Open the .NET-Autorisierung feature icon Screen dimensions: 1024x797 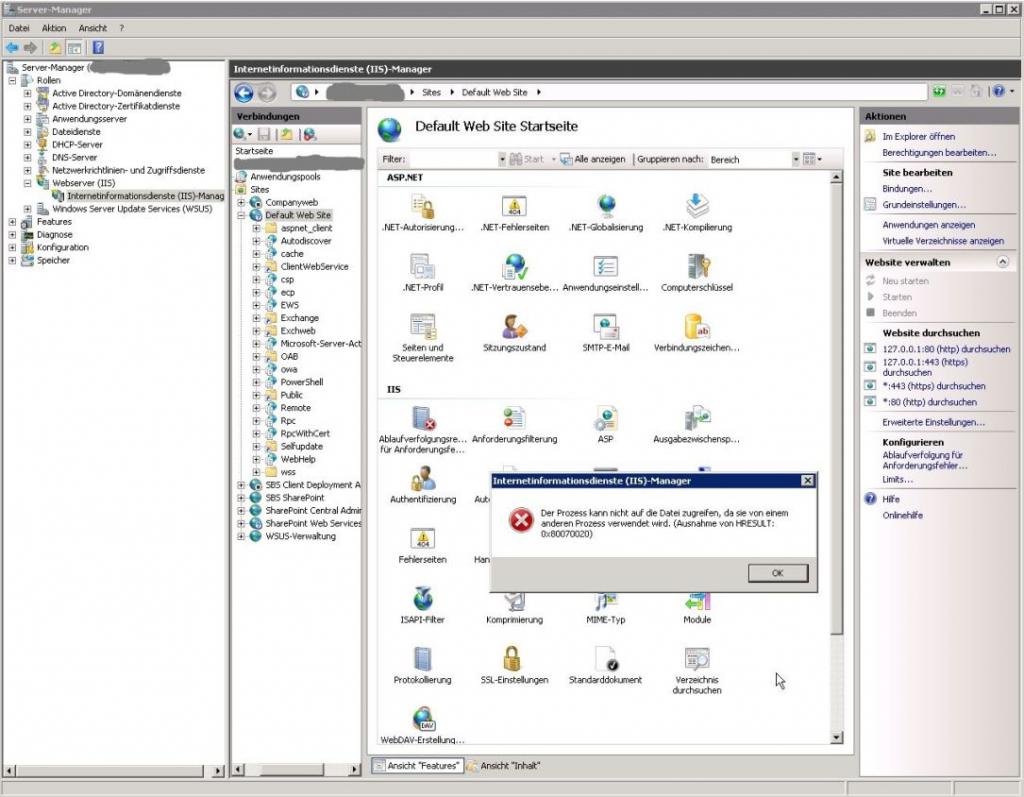(x=423, y=206)
